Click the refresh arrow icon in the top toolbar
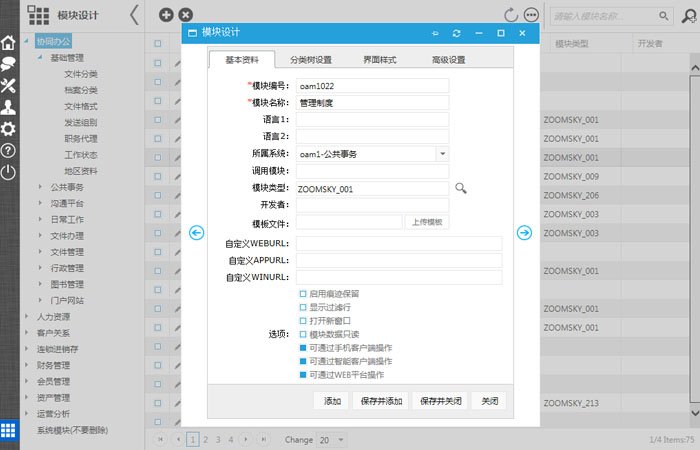 [x=511, y=15]
